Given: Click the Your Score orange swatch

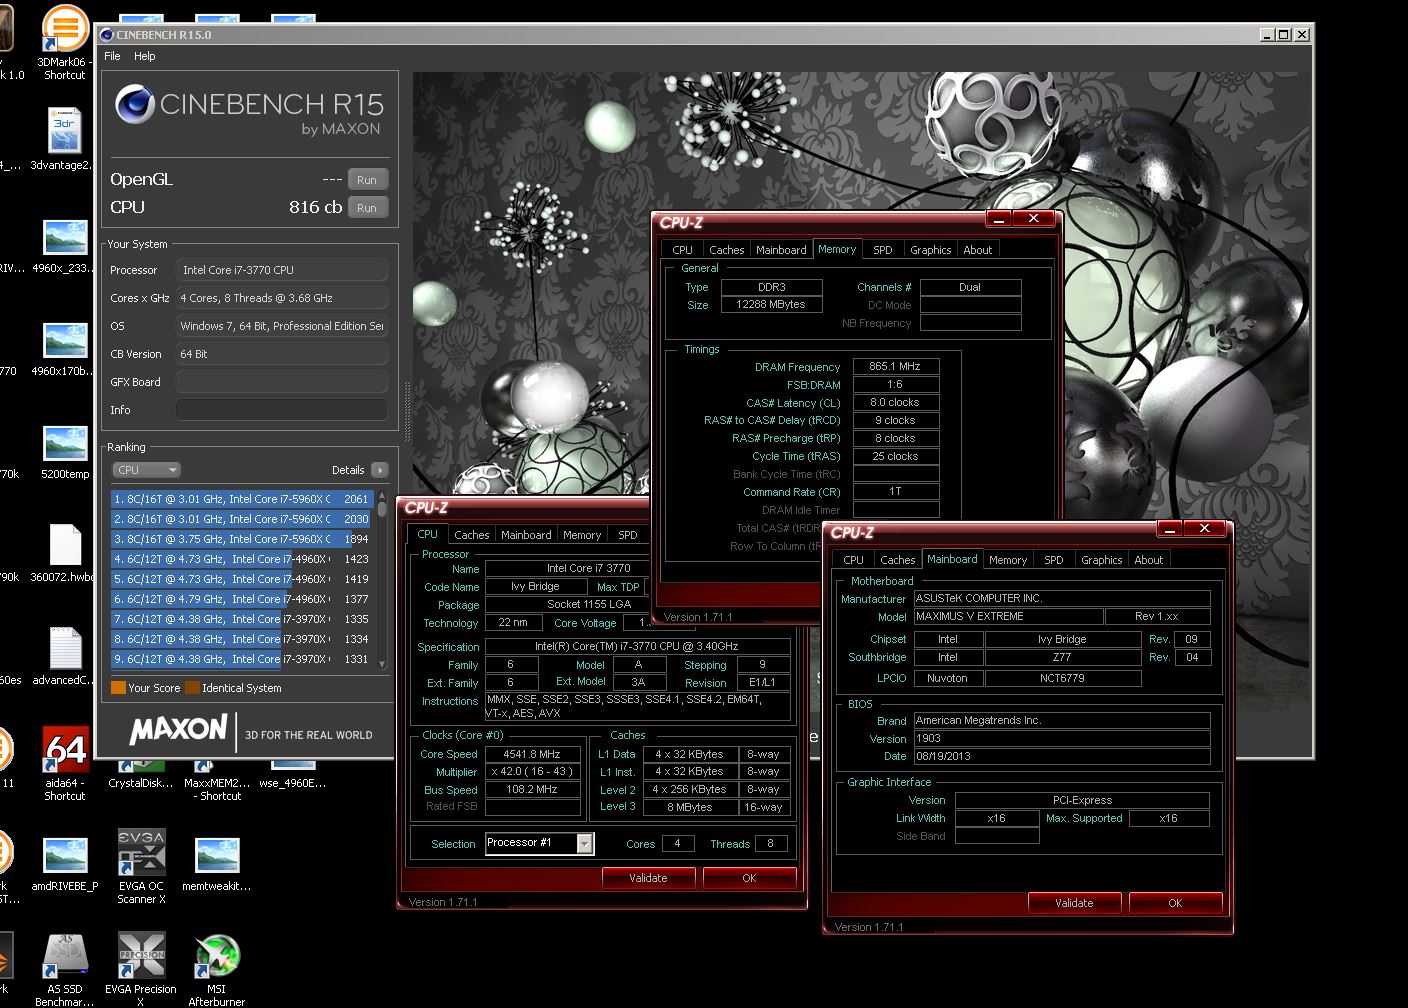Looking at the screenshot, I should coord(118,688).
